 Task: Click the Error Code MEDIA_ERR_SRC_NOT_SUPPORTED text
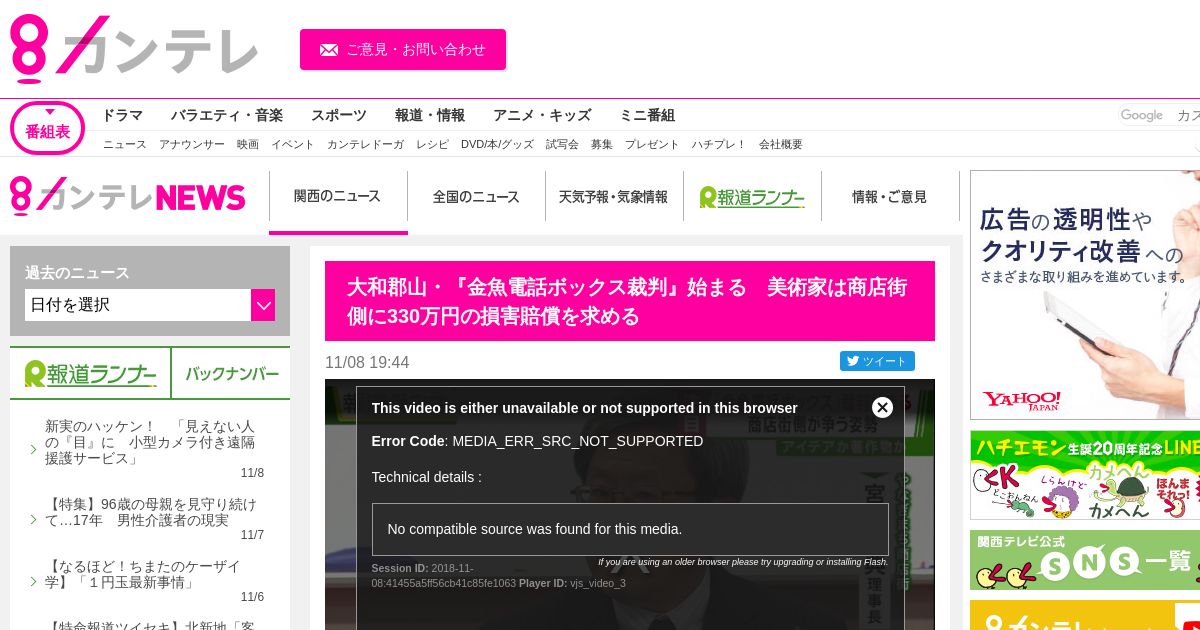pos(537,441)
